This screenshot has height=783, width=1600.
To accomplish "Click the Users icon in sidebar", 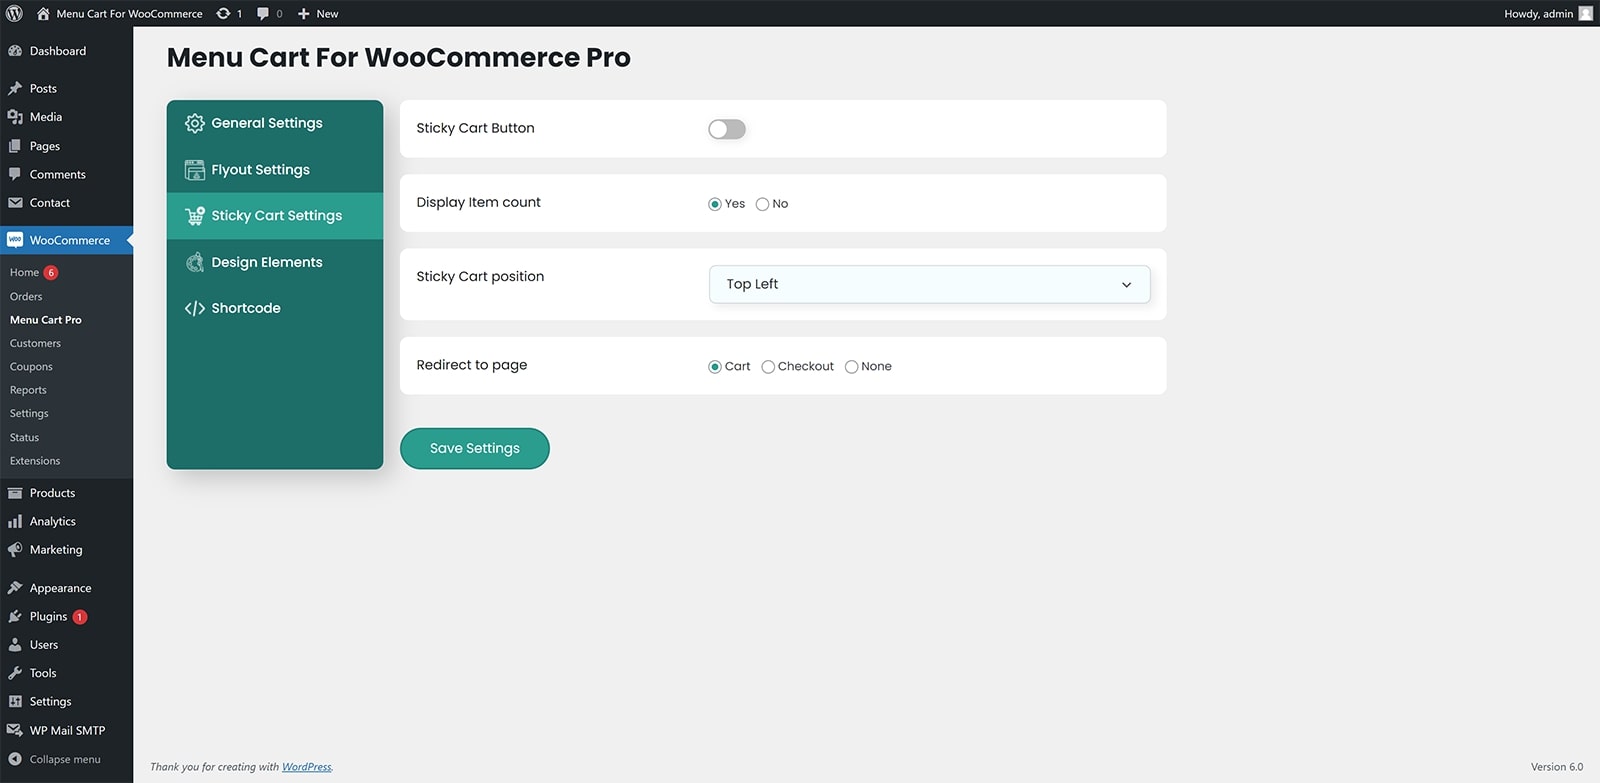I will tap(15, 645).
